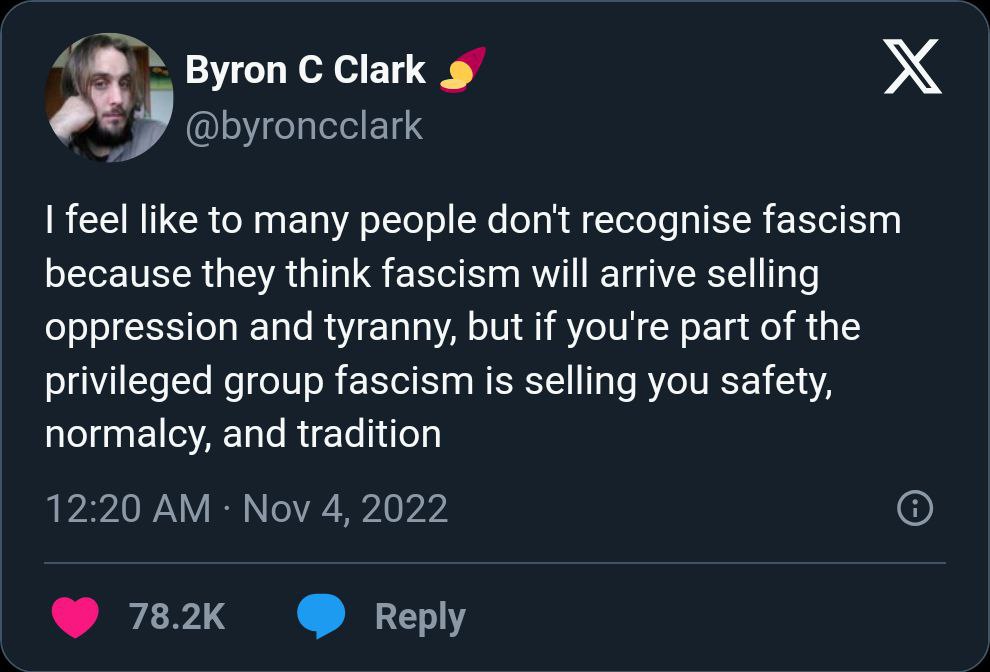Click the emoji badge beside Byron C Clark

[464, 72]
